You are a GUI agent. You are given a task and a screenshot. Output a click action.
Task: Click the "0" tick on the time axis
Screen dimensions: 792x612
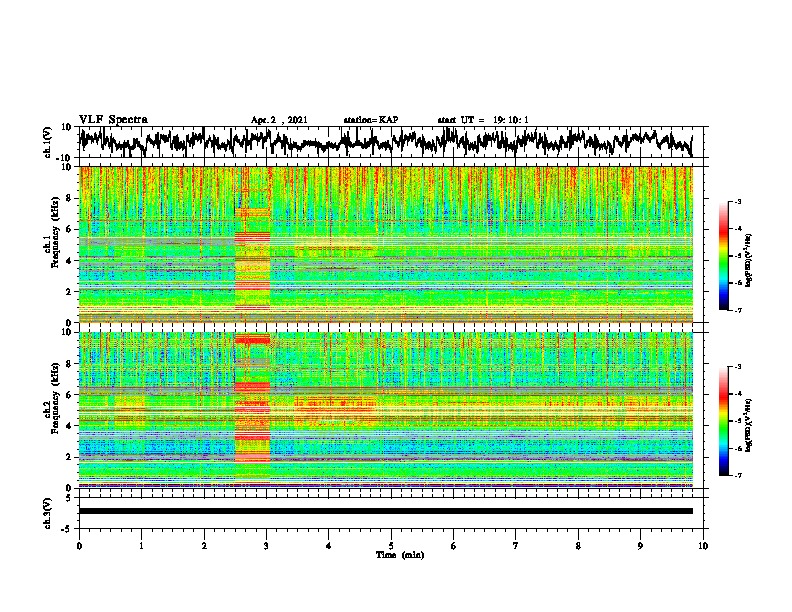(79, 546)
